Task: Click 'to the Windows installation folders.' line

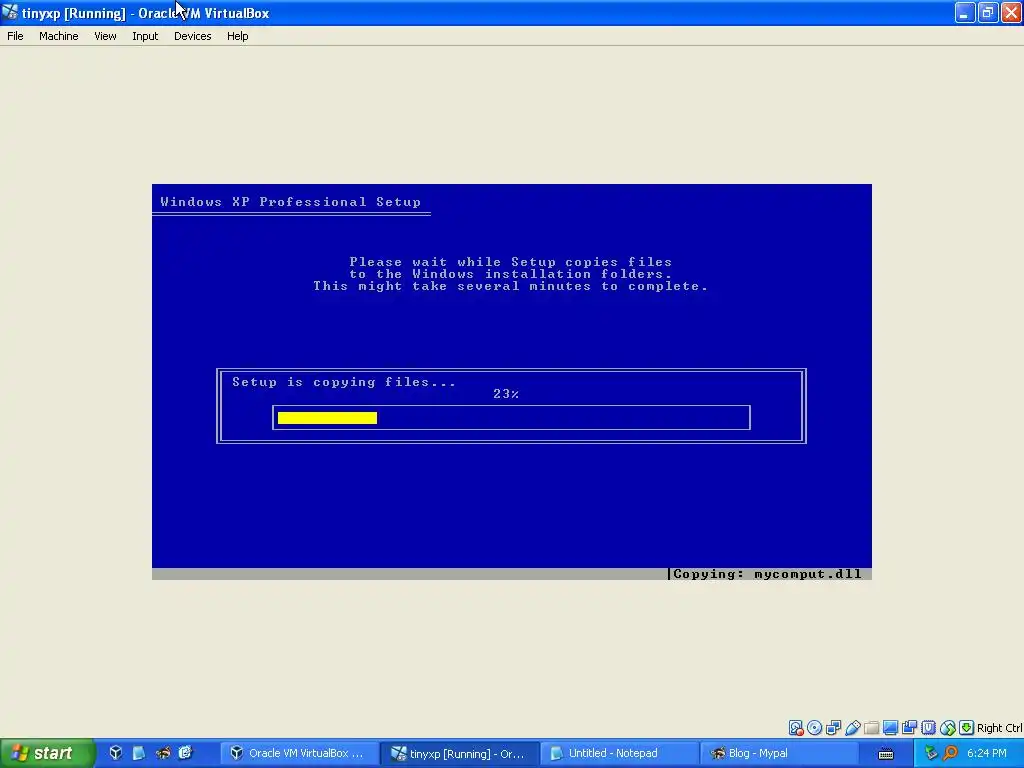Action: 511,274
